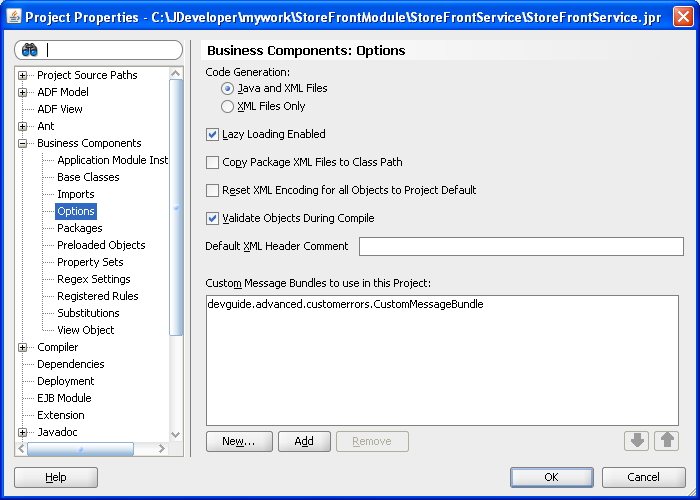Screen dimensions: 700x500
Task: Click the Cancel button
Action: pos(643,477)
